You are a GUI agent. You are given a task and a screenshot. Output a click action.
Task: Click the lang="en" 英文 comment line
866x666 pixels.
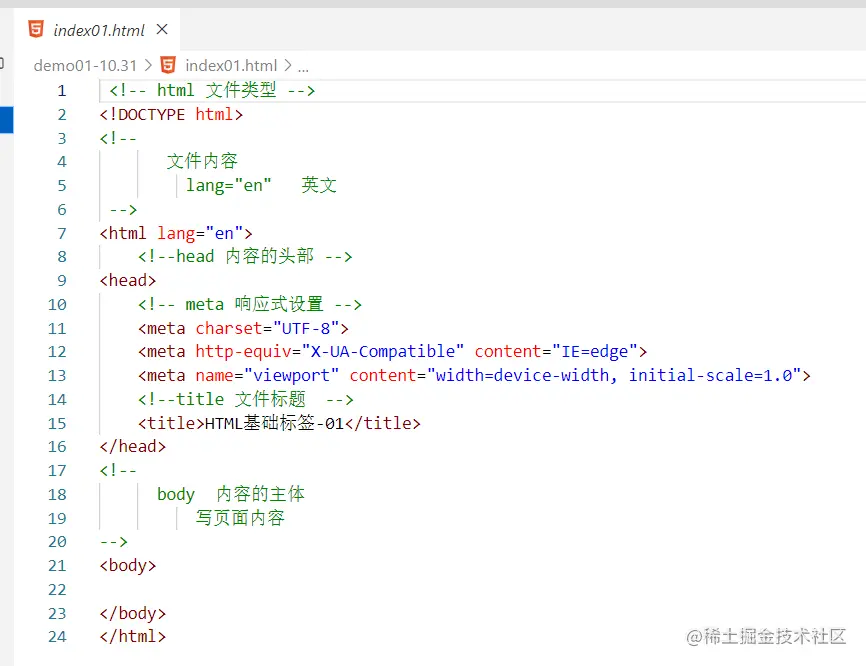click(x=261, y=186)
